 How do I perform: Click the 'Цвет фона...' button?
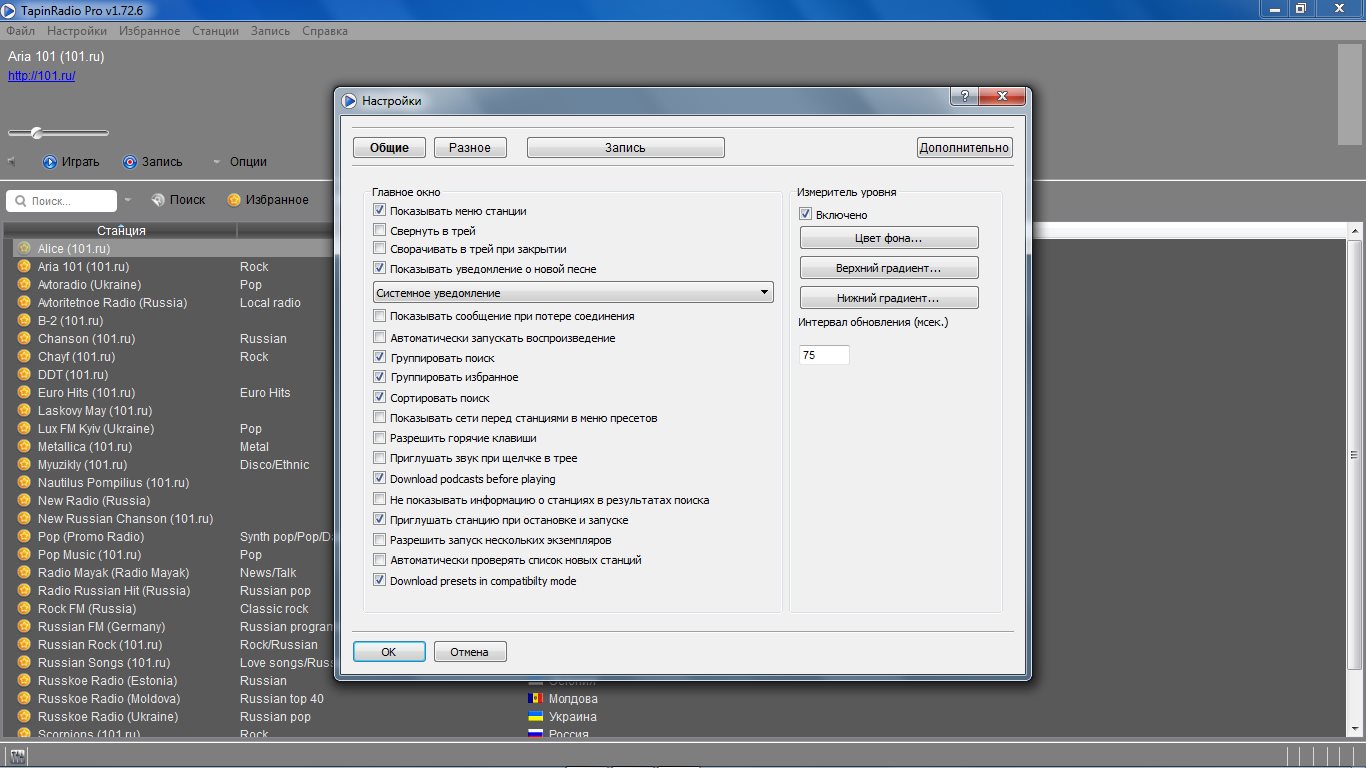click(x=889, y=239)
